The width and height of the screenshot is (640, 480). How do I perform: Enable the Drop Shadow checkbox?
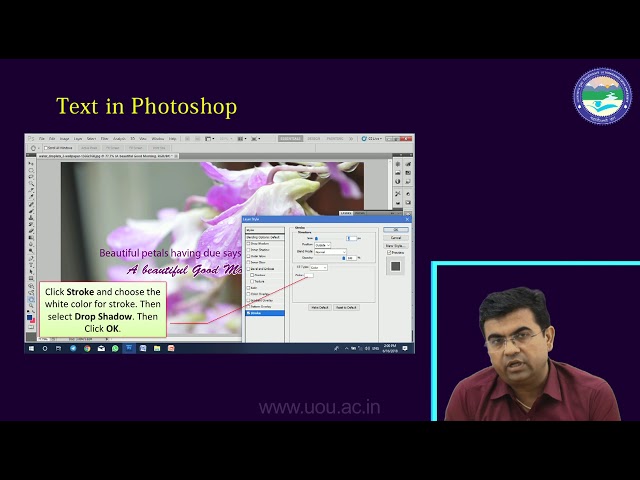[x=248, y=243]
